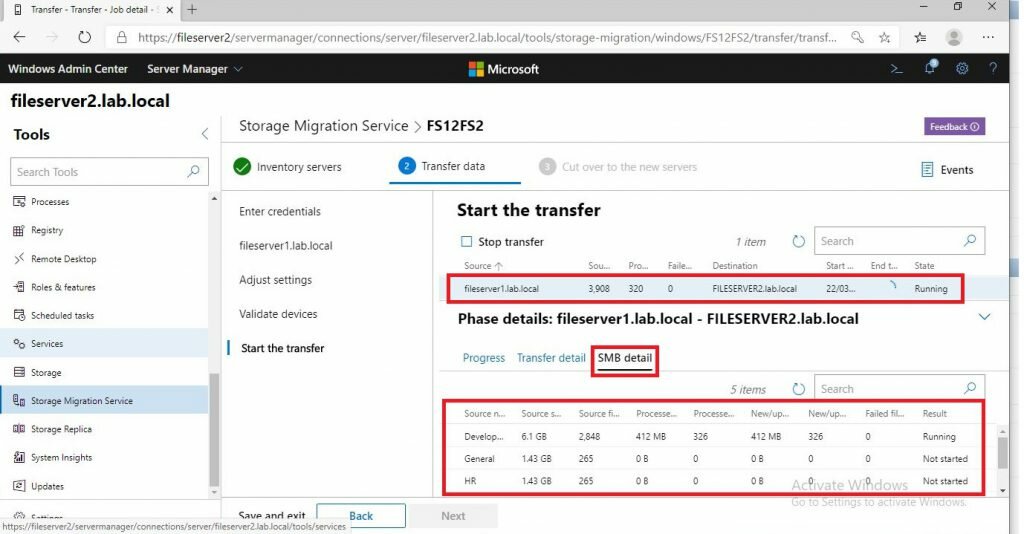1024x534 pixels.
Task: Collapse the Phase details section
Action: [x=984, y=317]
